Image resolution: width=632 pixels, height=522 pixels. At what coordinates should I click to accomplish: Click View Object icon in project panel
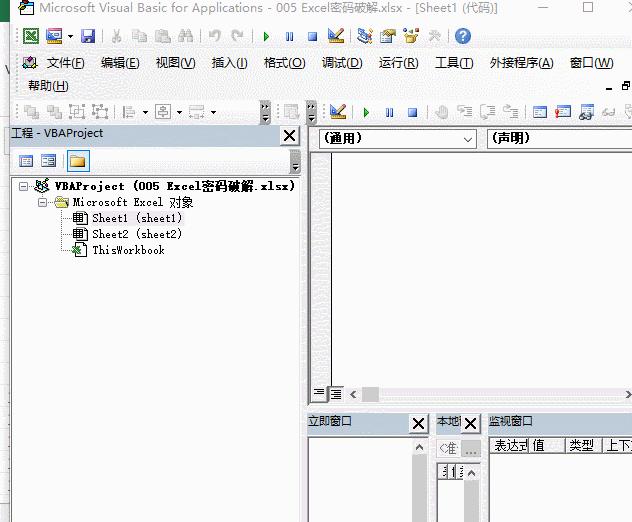pyautogui.click(x=48, y=161)
